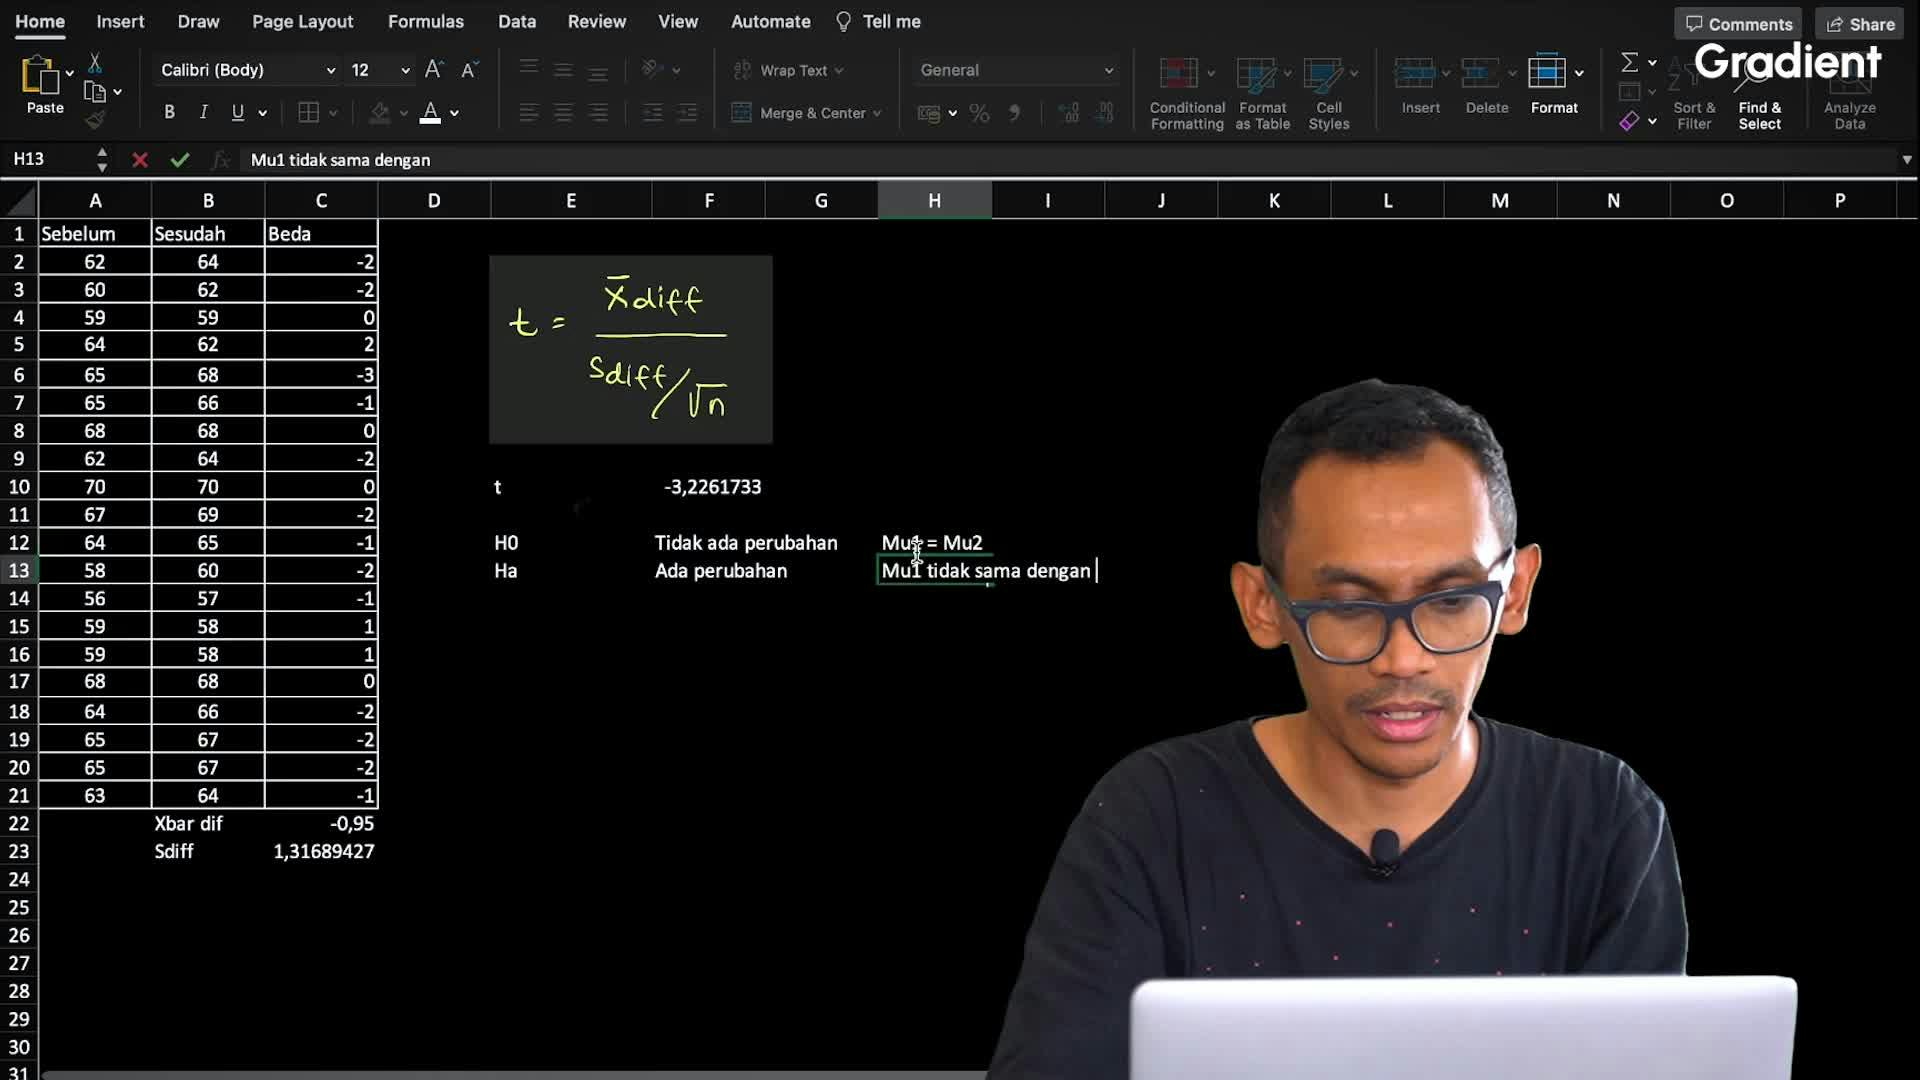The width and height of the screenshot is (1920, 1080).
Task: Open the Formulas ribbon tab
Action: coord(426,21)
